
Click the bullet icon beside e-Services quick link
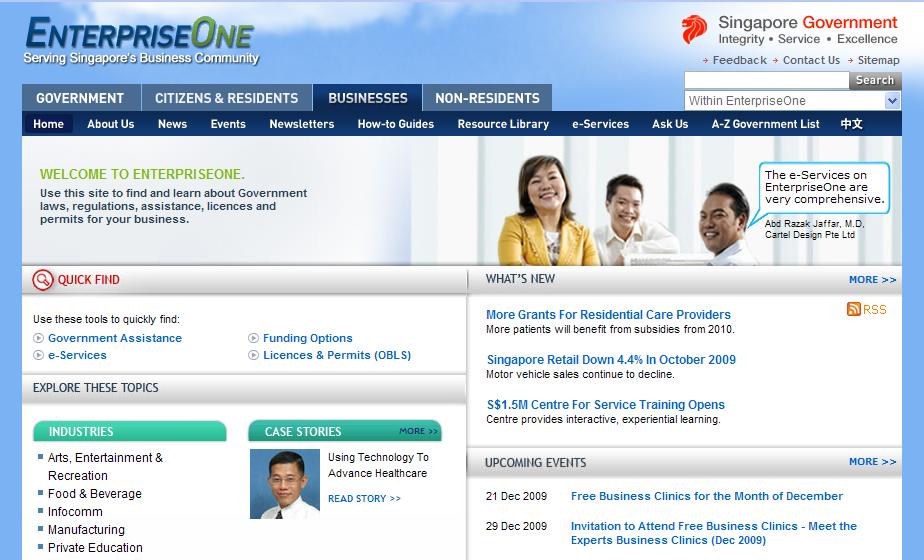point(39,355)
